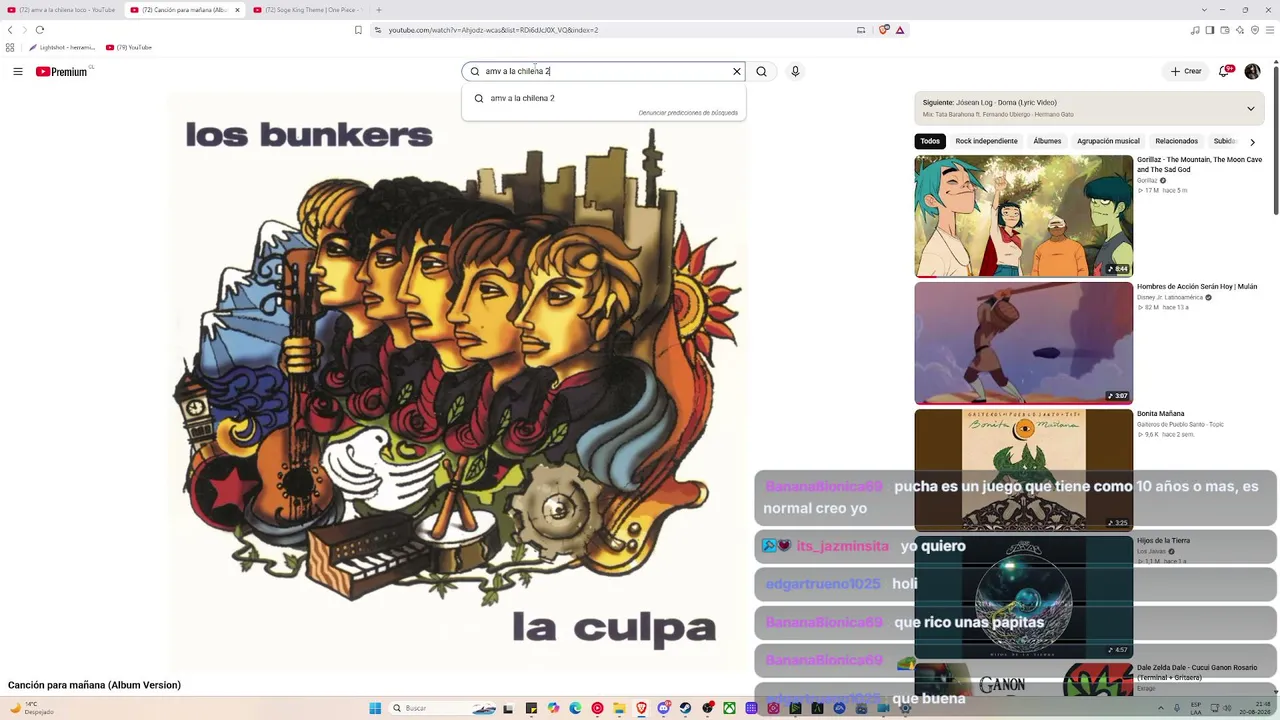Open the bookmarks bar apps grid icon
The image size is (1280, 720).
pyautogui.click(x=10, y=47)
